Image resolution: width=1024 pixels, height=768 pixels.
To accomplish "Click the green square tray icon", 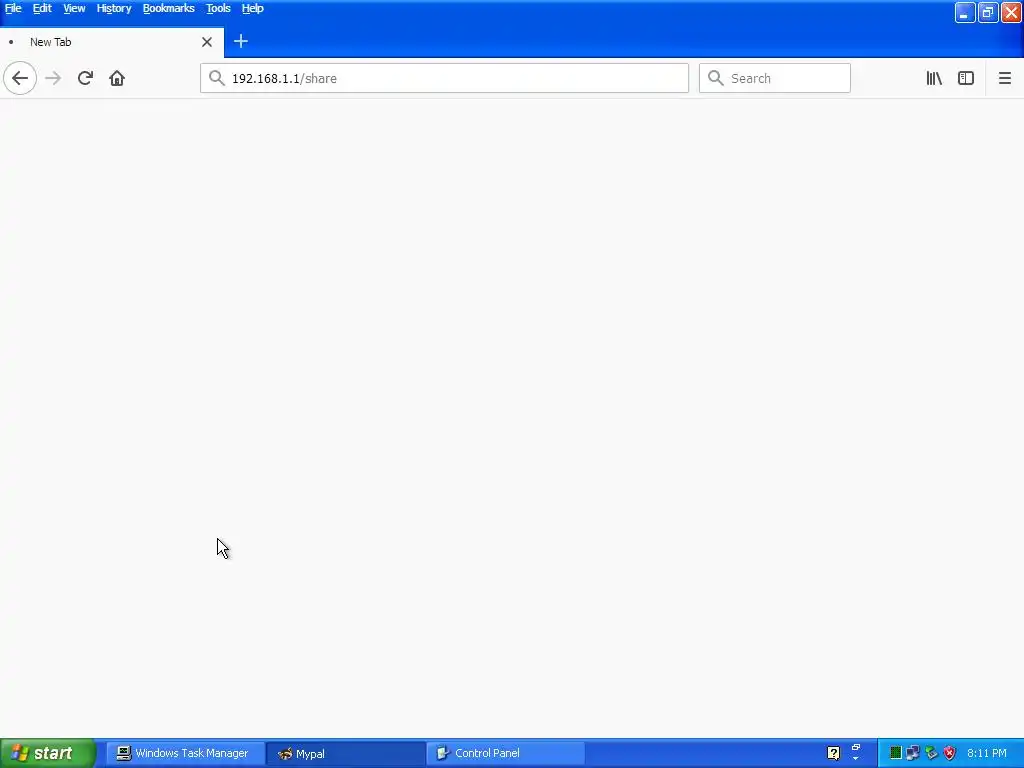I will point(895,754).
